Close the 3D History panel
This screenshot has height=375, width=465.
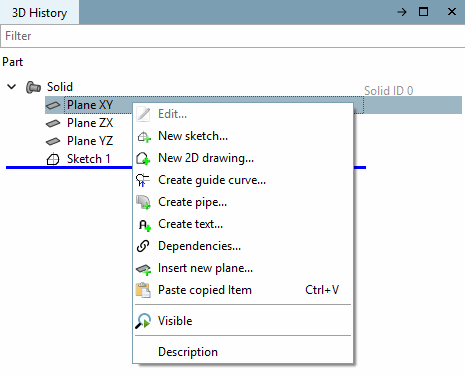tap(452, 12)
